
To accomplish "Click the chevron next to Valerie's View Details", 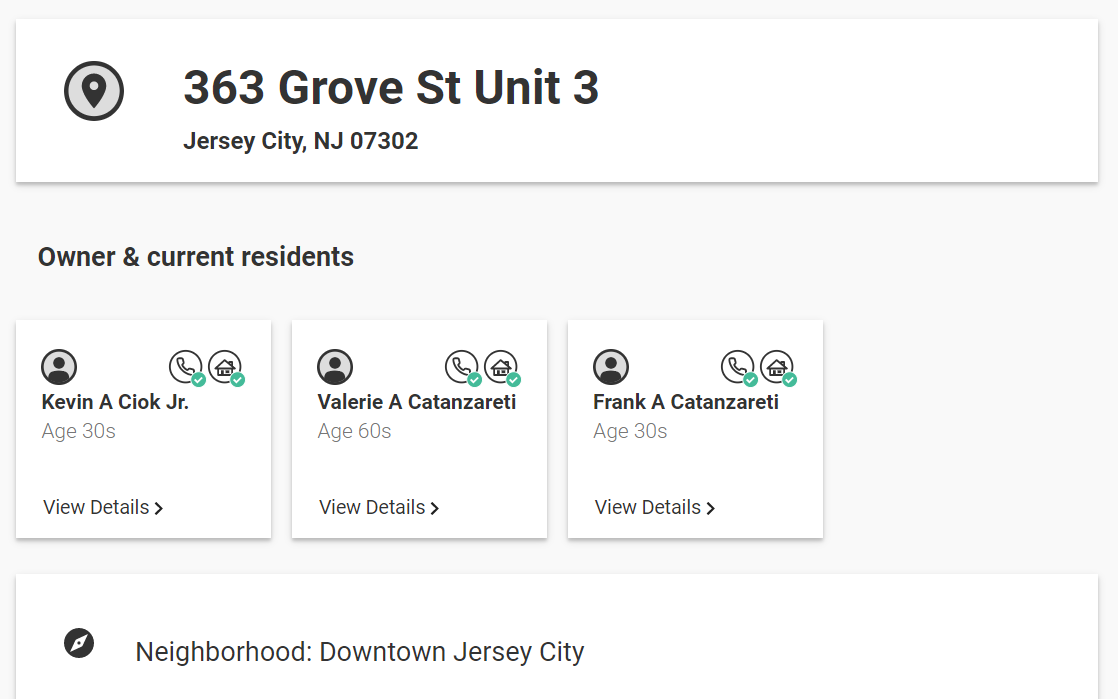I will pos(435,509).
